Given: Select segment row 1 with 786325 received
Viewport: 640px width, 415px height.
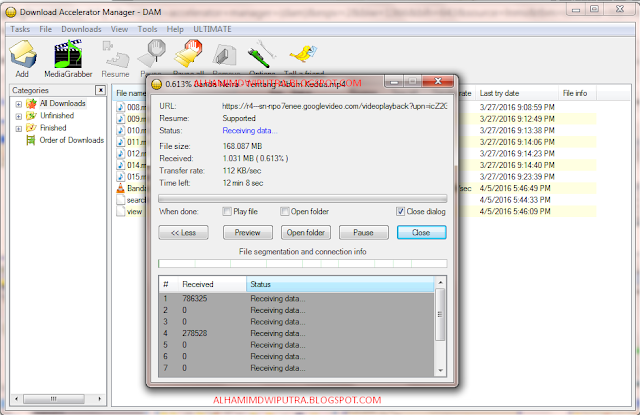Looking at the screenshot, I should click(297, 298).
